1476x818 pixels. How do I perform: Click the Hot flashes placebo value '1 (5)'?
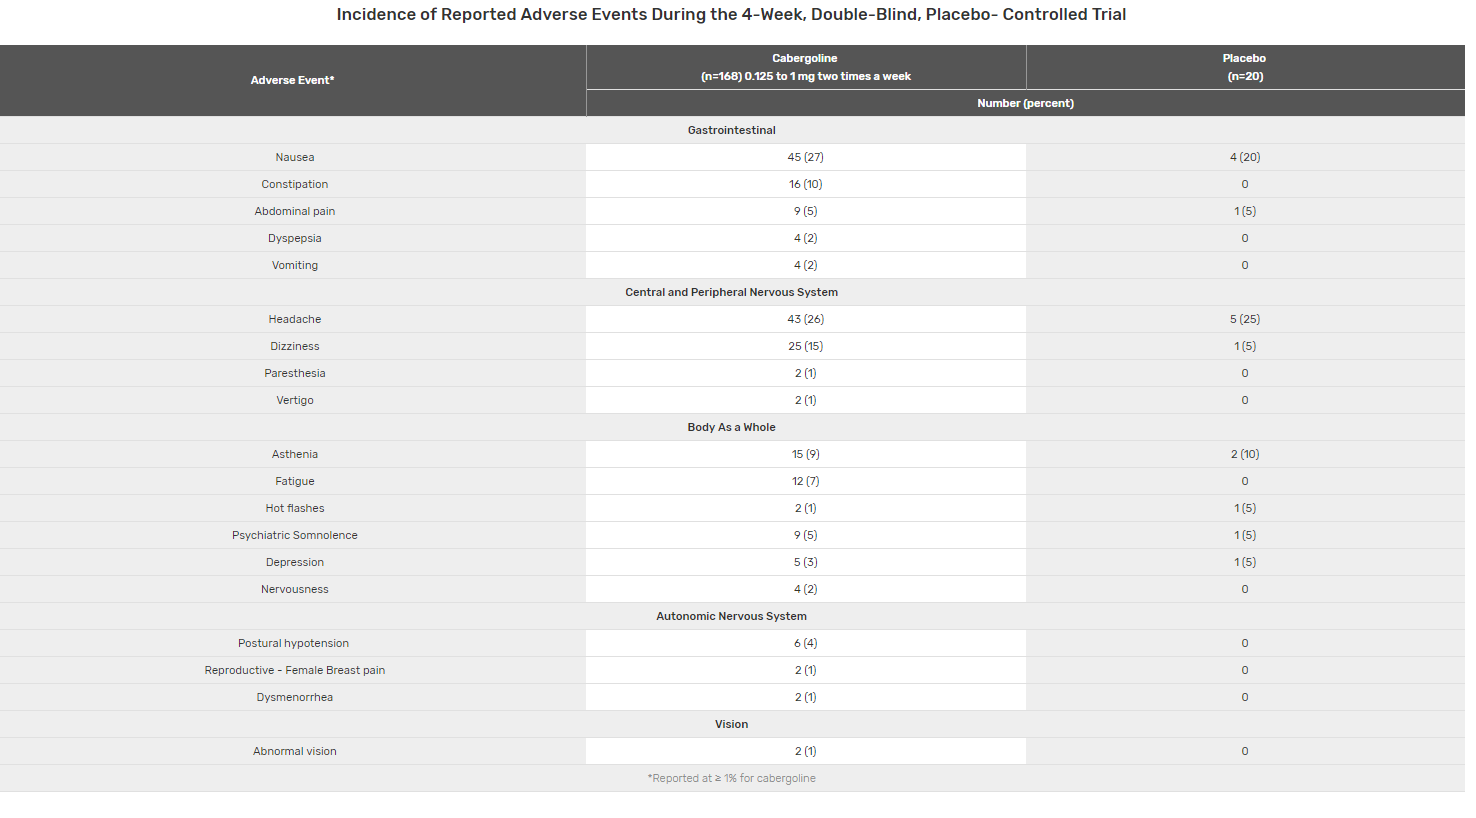(x=1245, y=508)
